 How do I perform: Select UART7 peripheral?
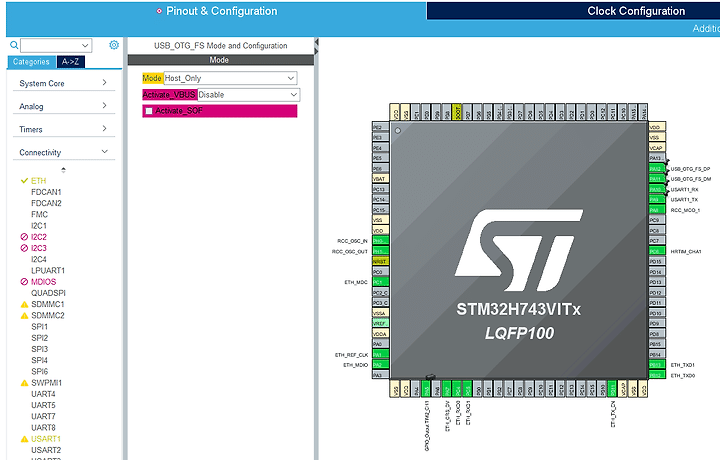tap(43, 416)
